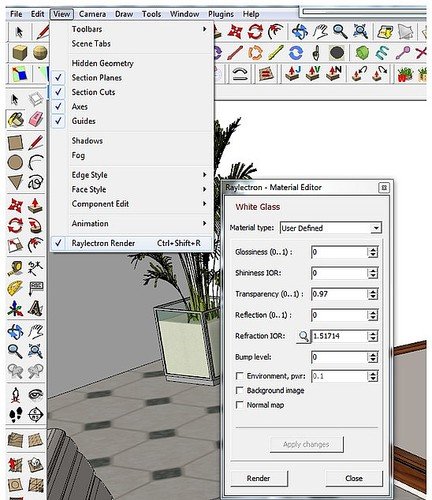
Task: Select the Orbit tool in left toolbar
Action: pyautogui.click(x=15, y=332)
